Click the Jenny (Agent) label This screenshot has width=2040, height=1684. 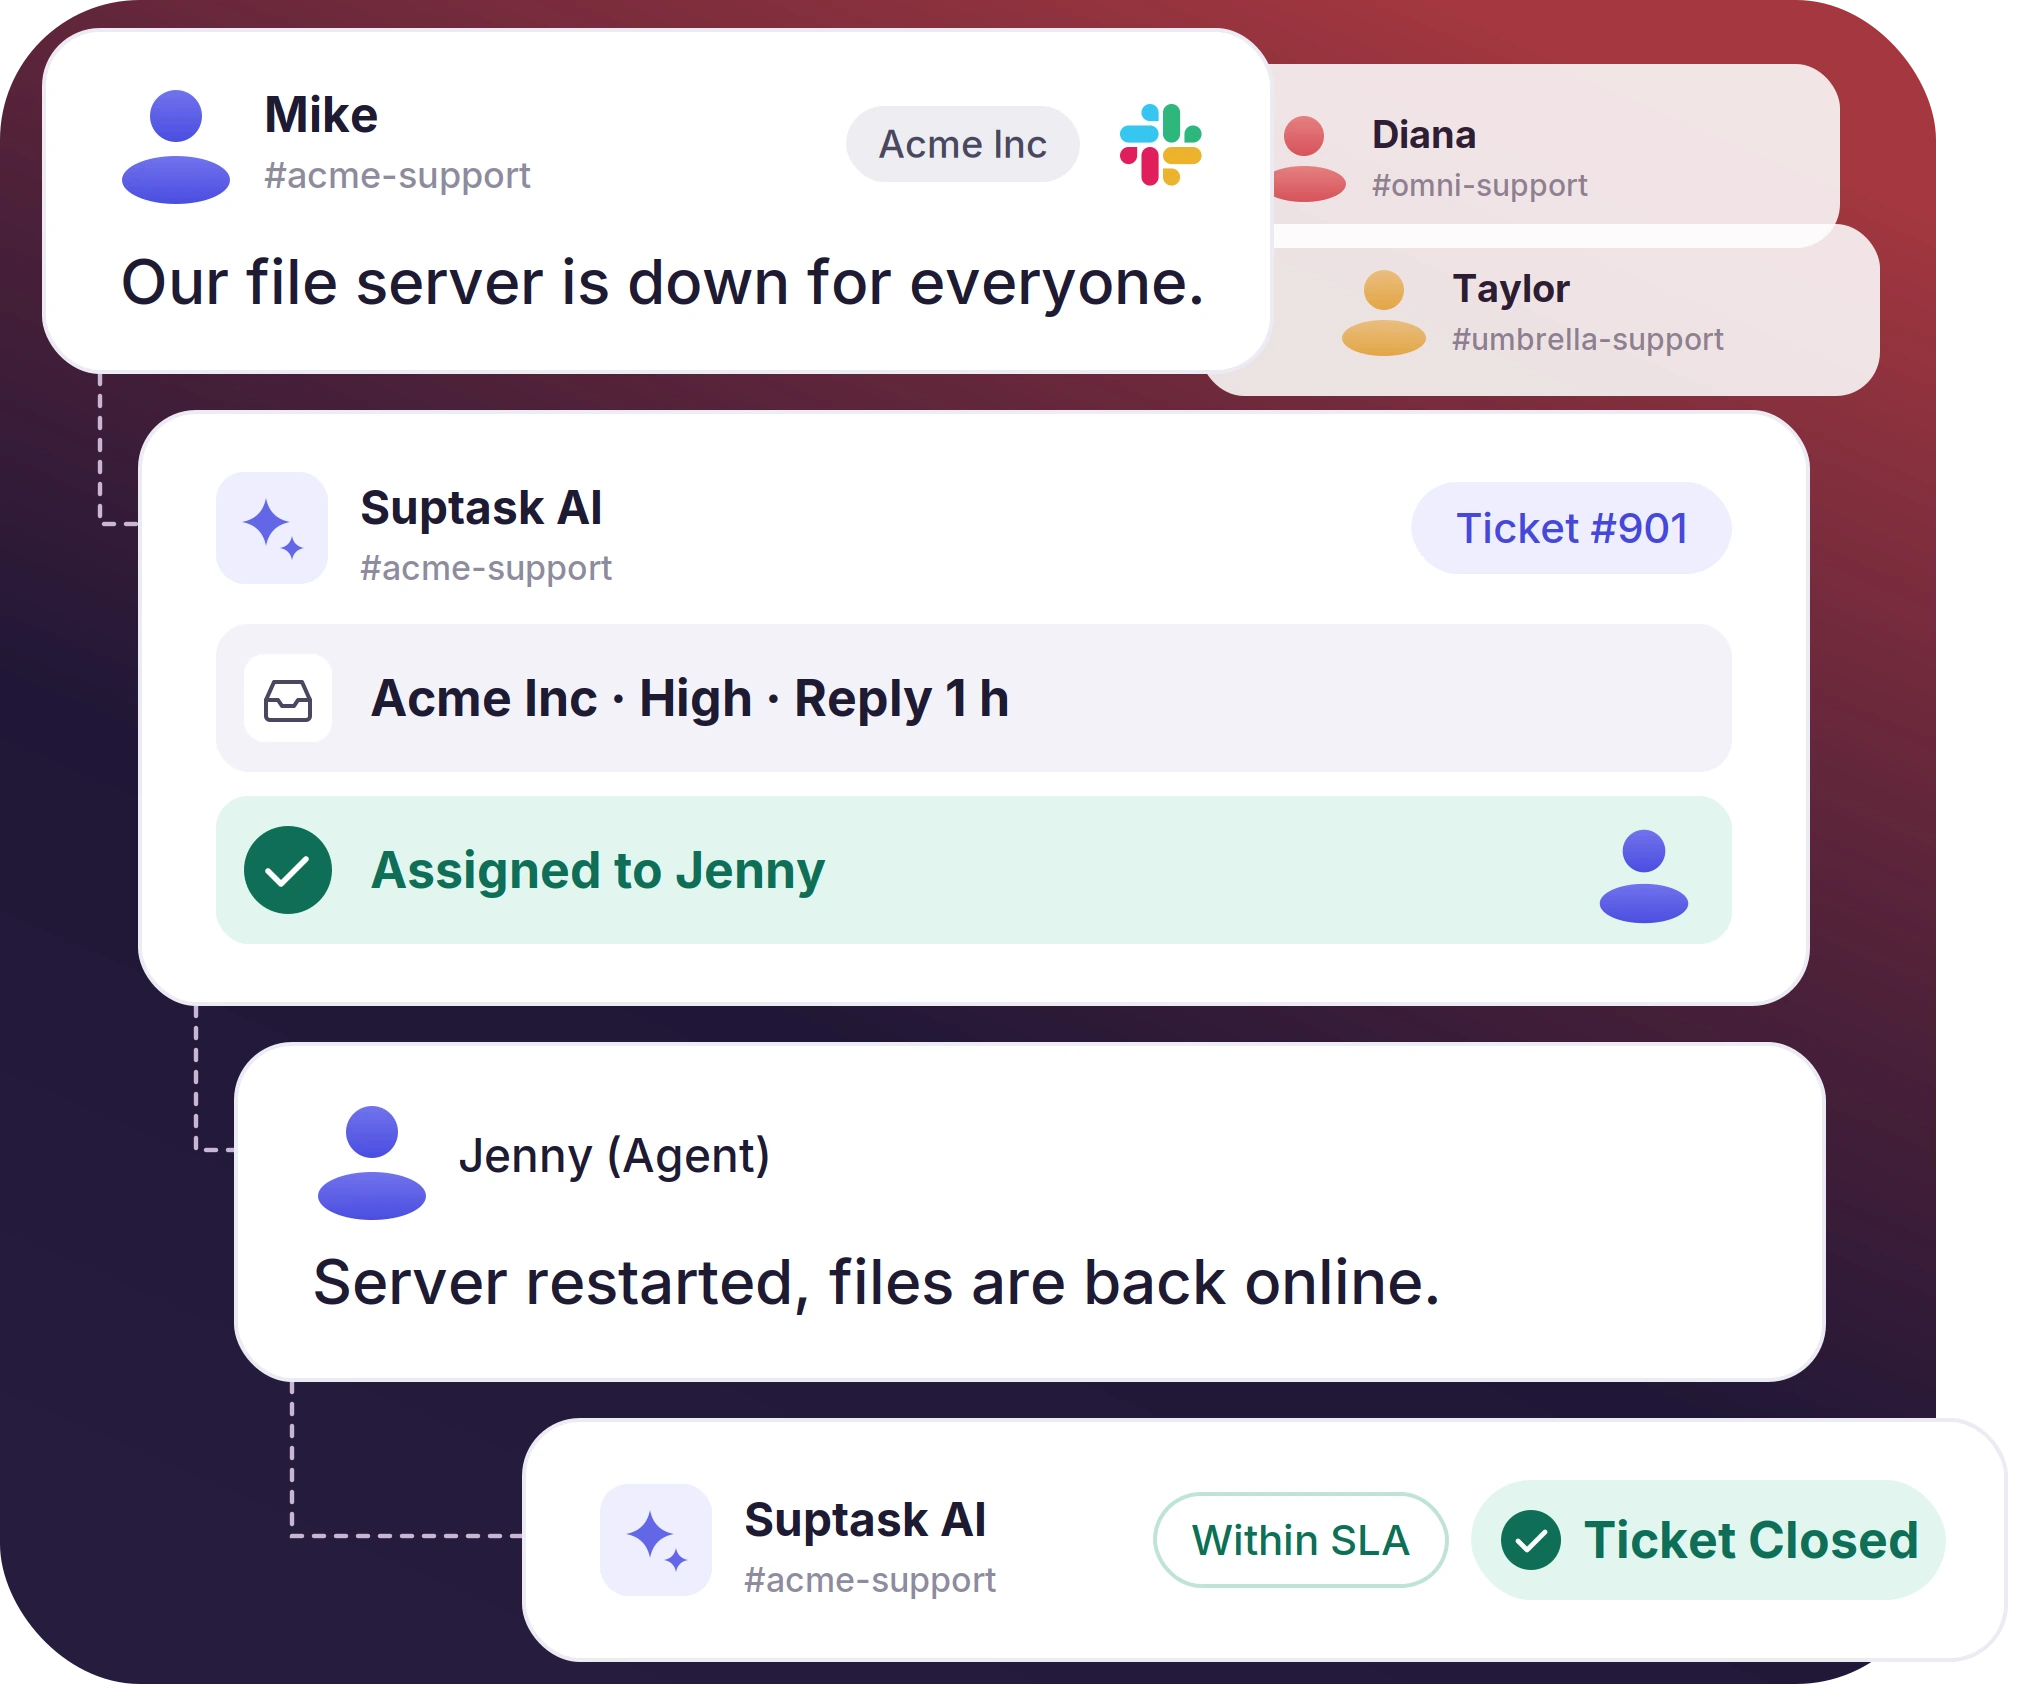click(614, 1156)
